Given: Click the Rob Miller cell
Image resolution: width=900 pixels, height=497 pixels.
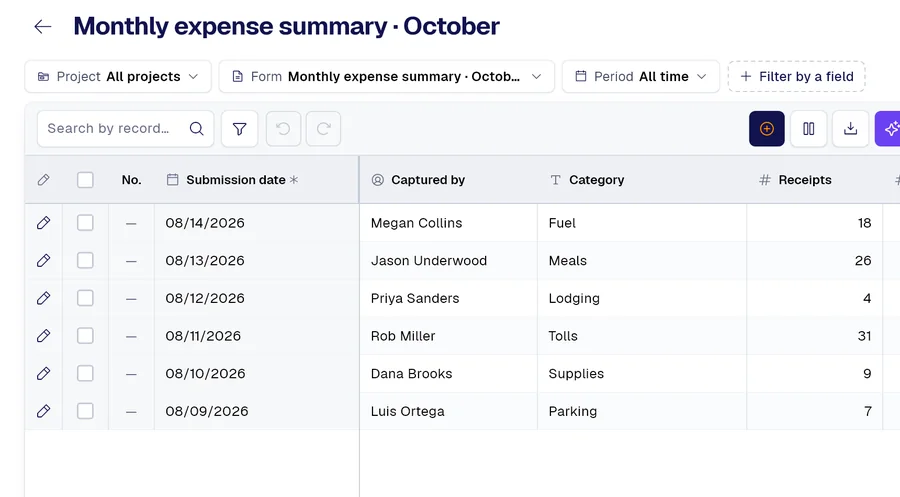Looking at the screenshot, I should (x=448, y=336).
